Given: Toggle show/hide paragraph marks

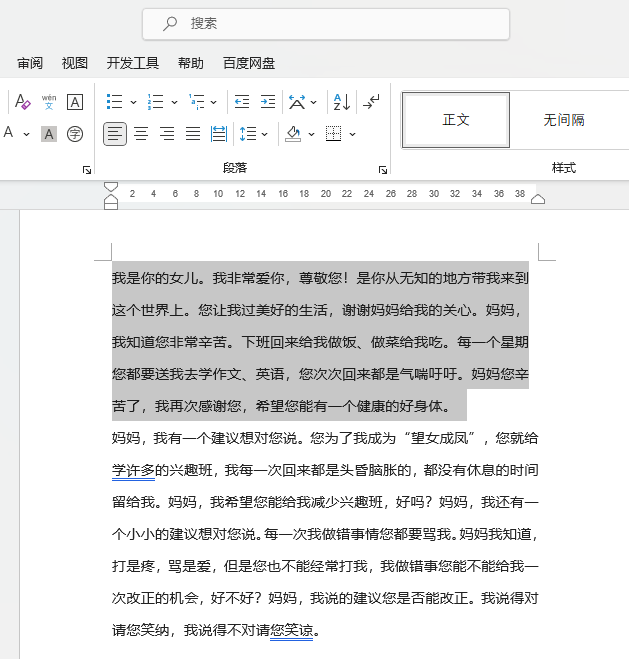Looking at the screenshot, I should (371, 102).
